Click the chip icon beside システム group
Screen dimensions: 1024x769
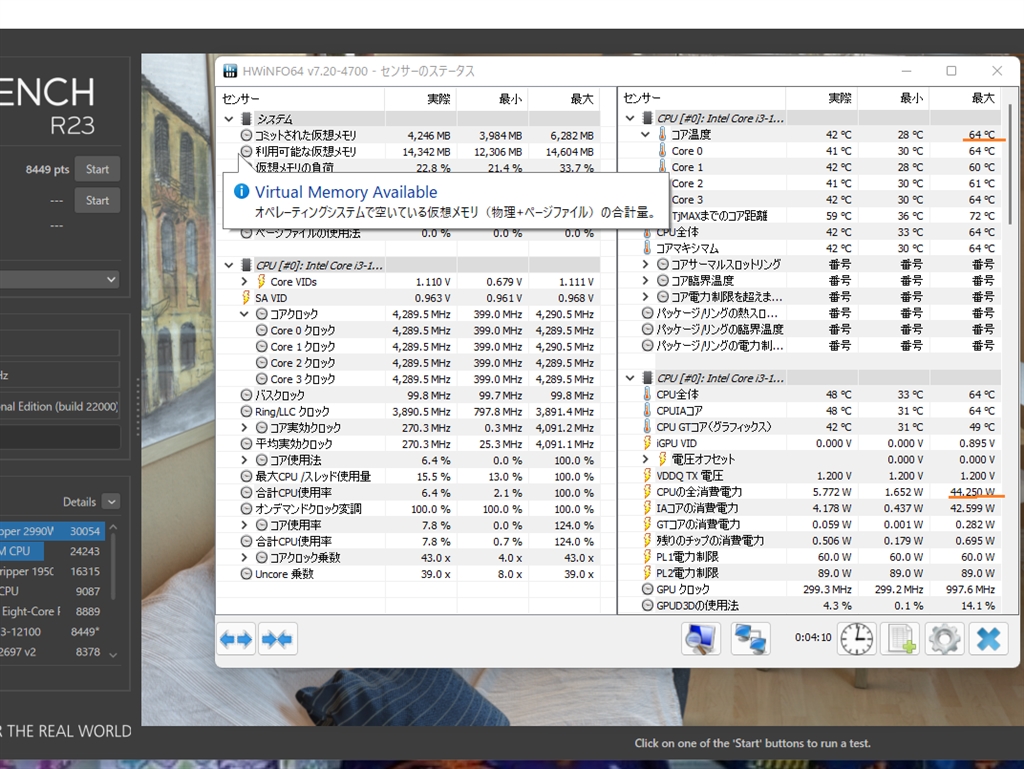coord(246,119)
